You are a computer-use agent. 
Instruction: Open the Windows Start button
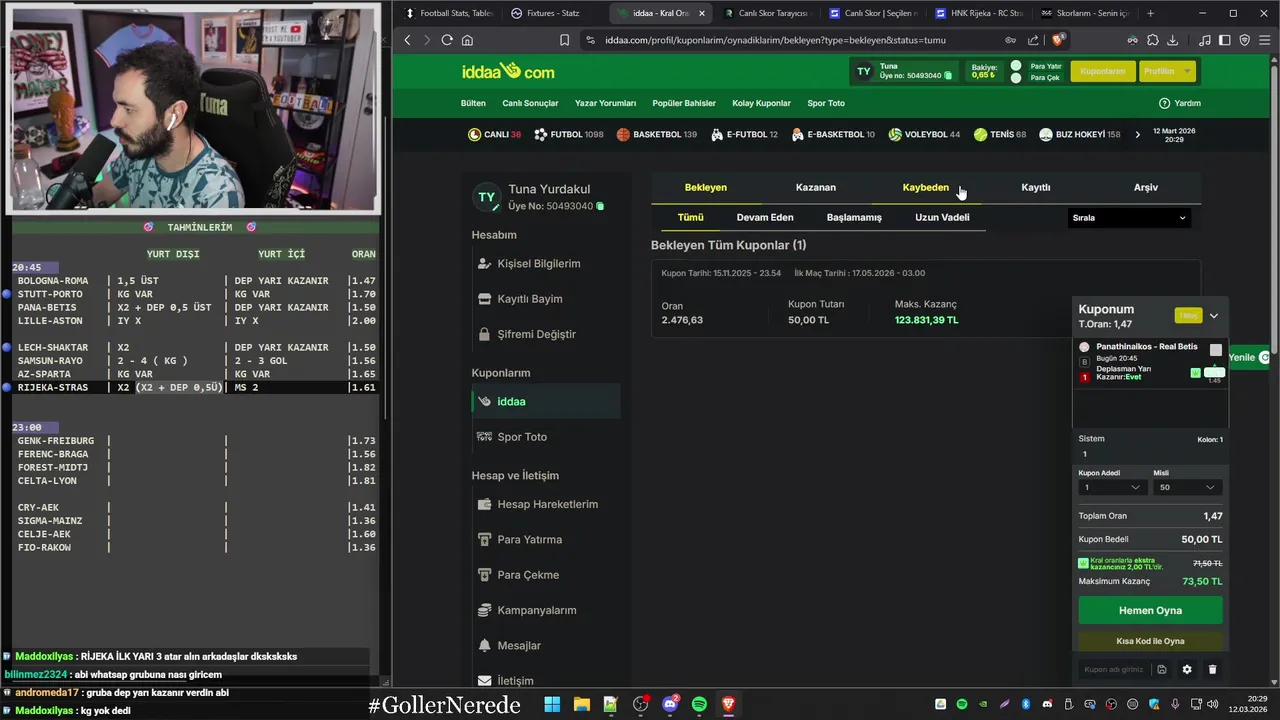coord(552,704)
